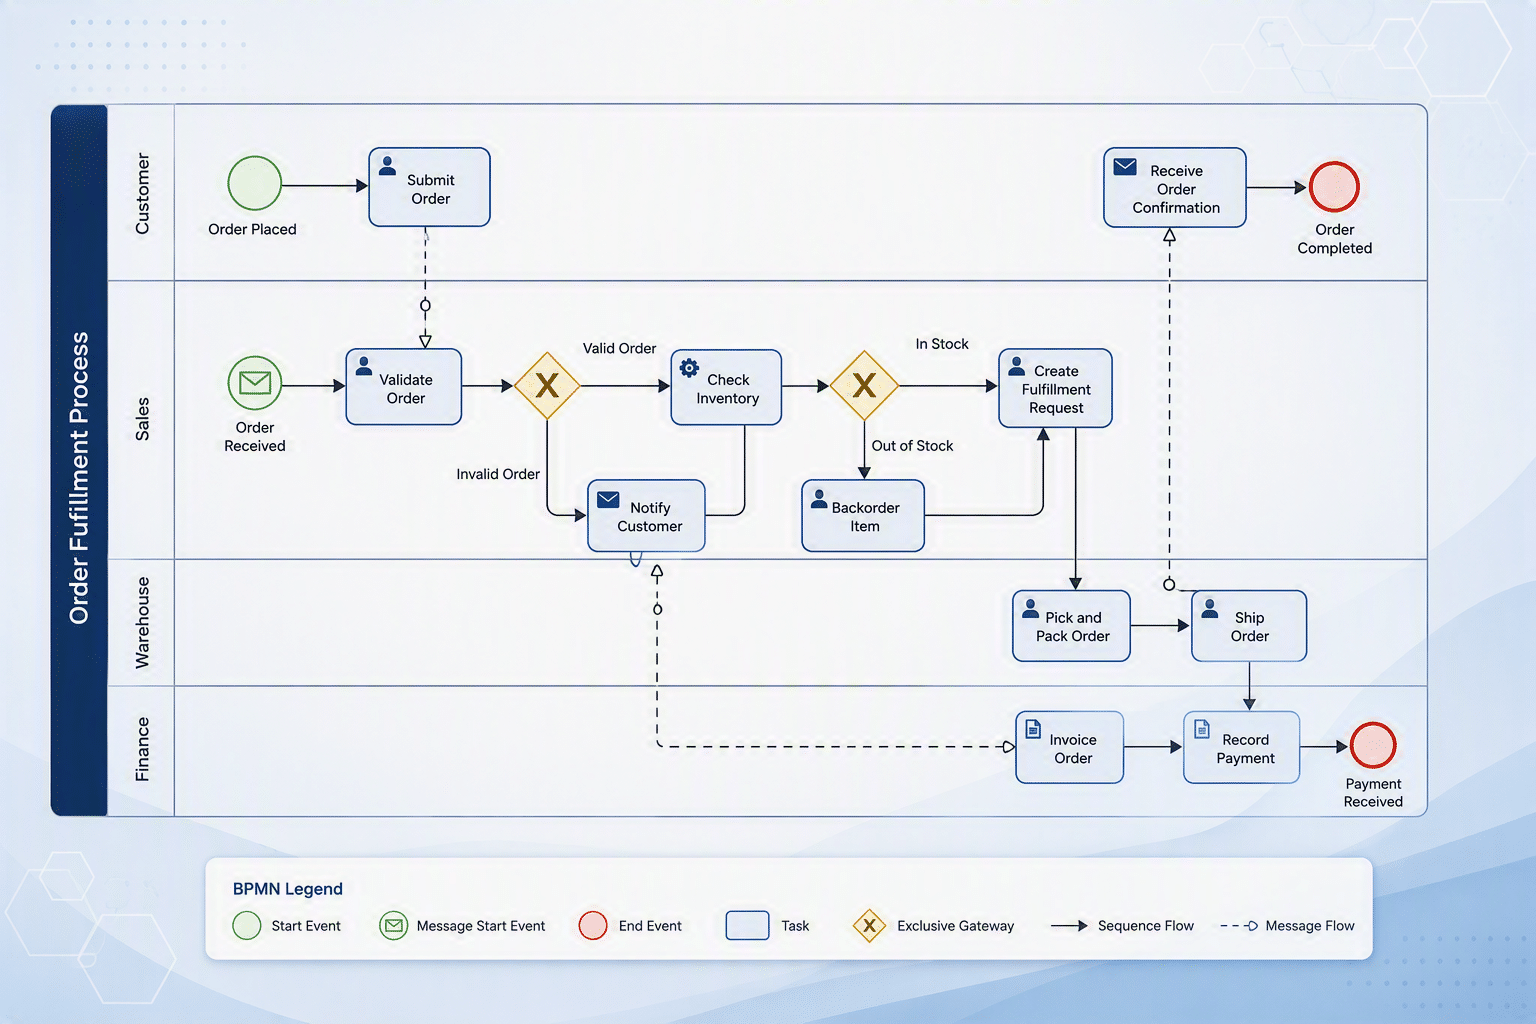Select the Record Payment task
The image size is (1536, 1024).
(1242, 747)
